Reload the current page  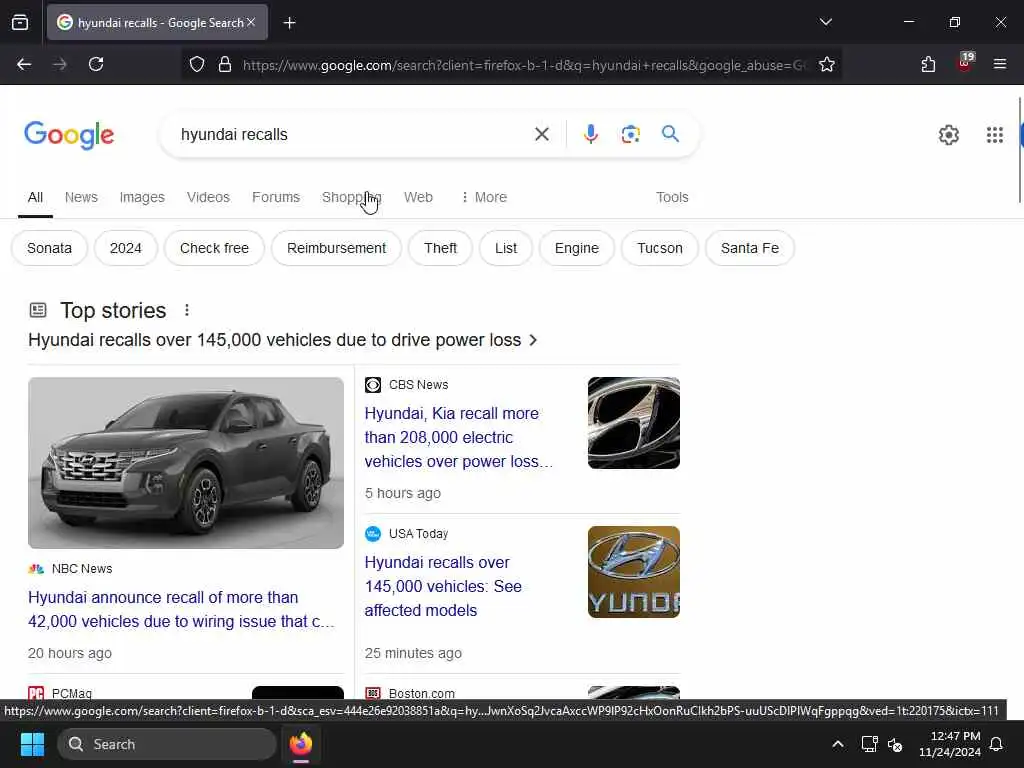click(x=96, y=64)
